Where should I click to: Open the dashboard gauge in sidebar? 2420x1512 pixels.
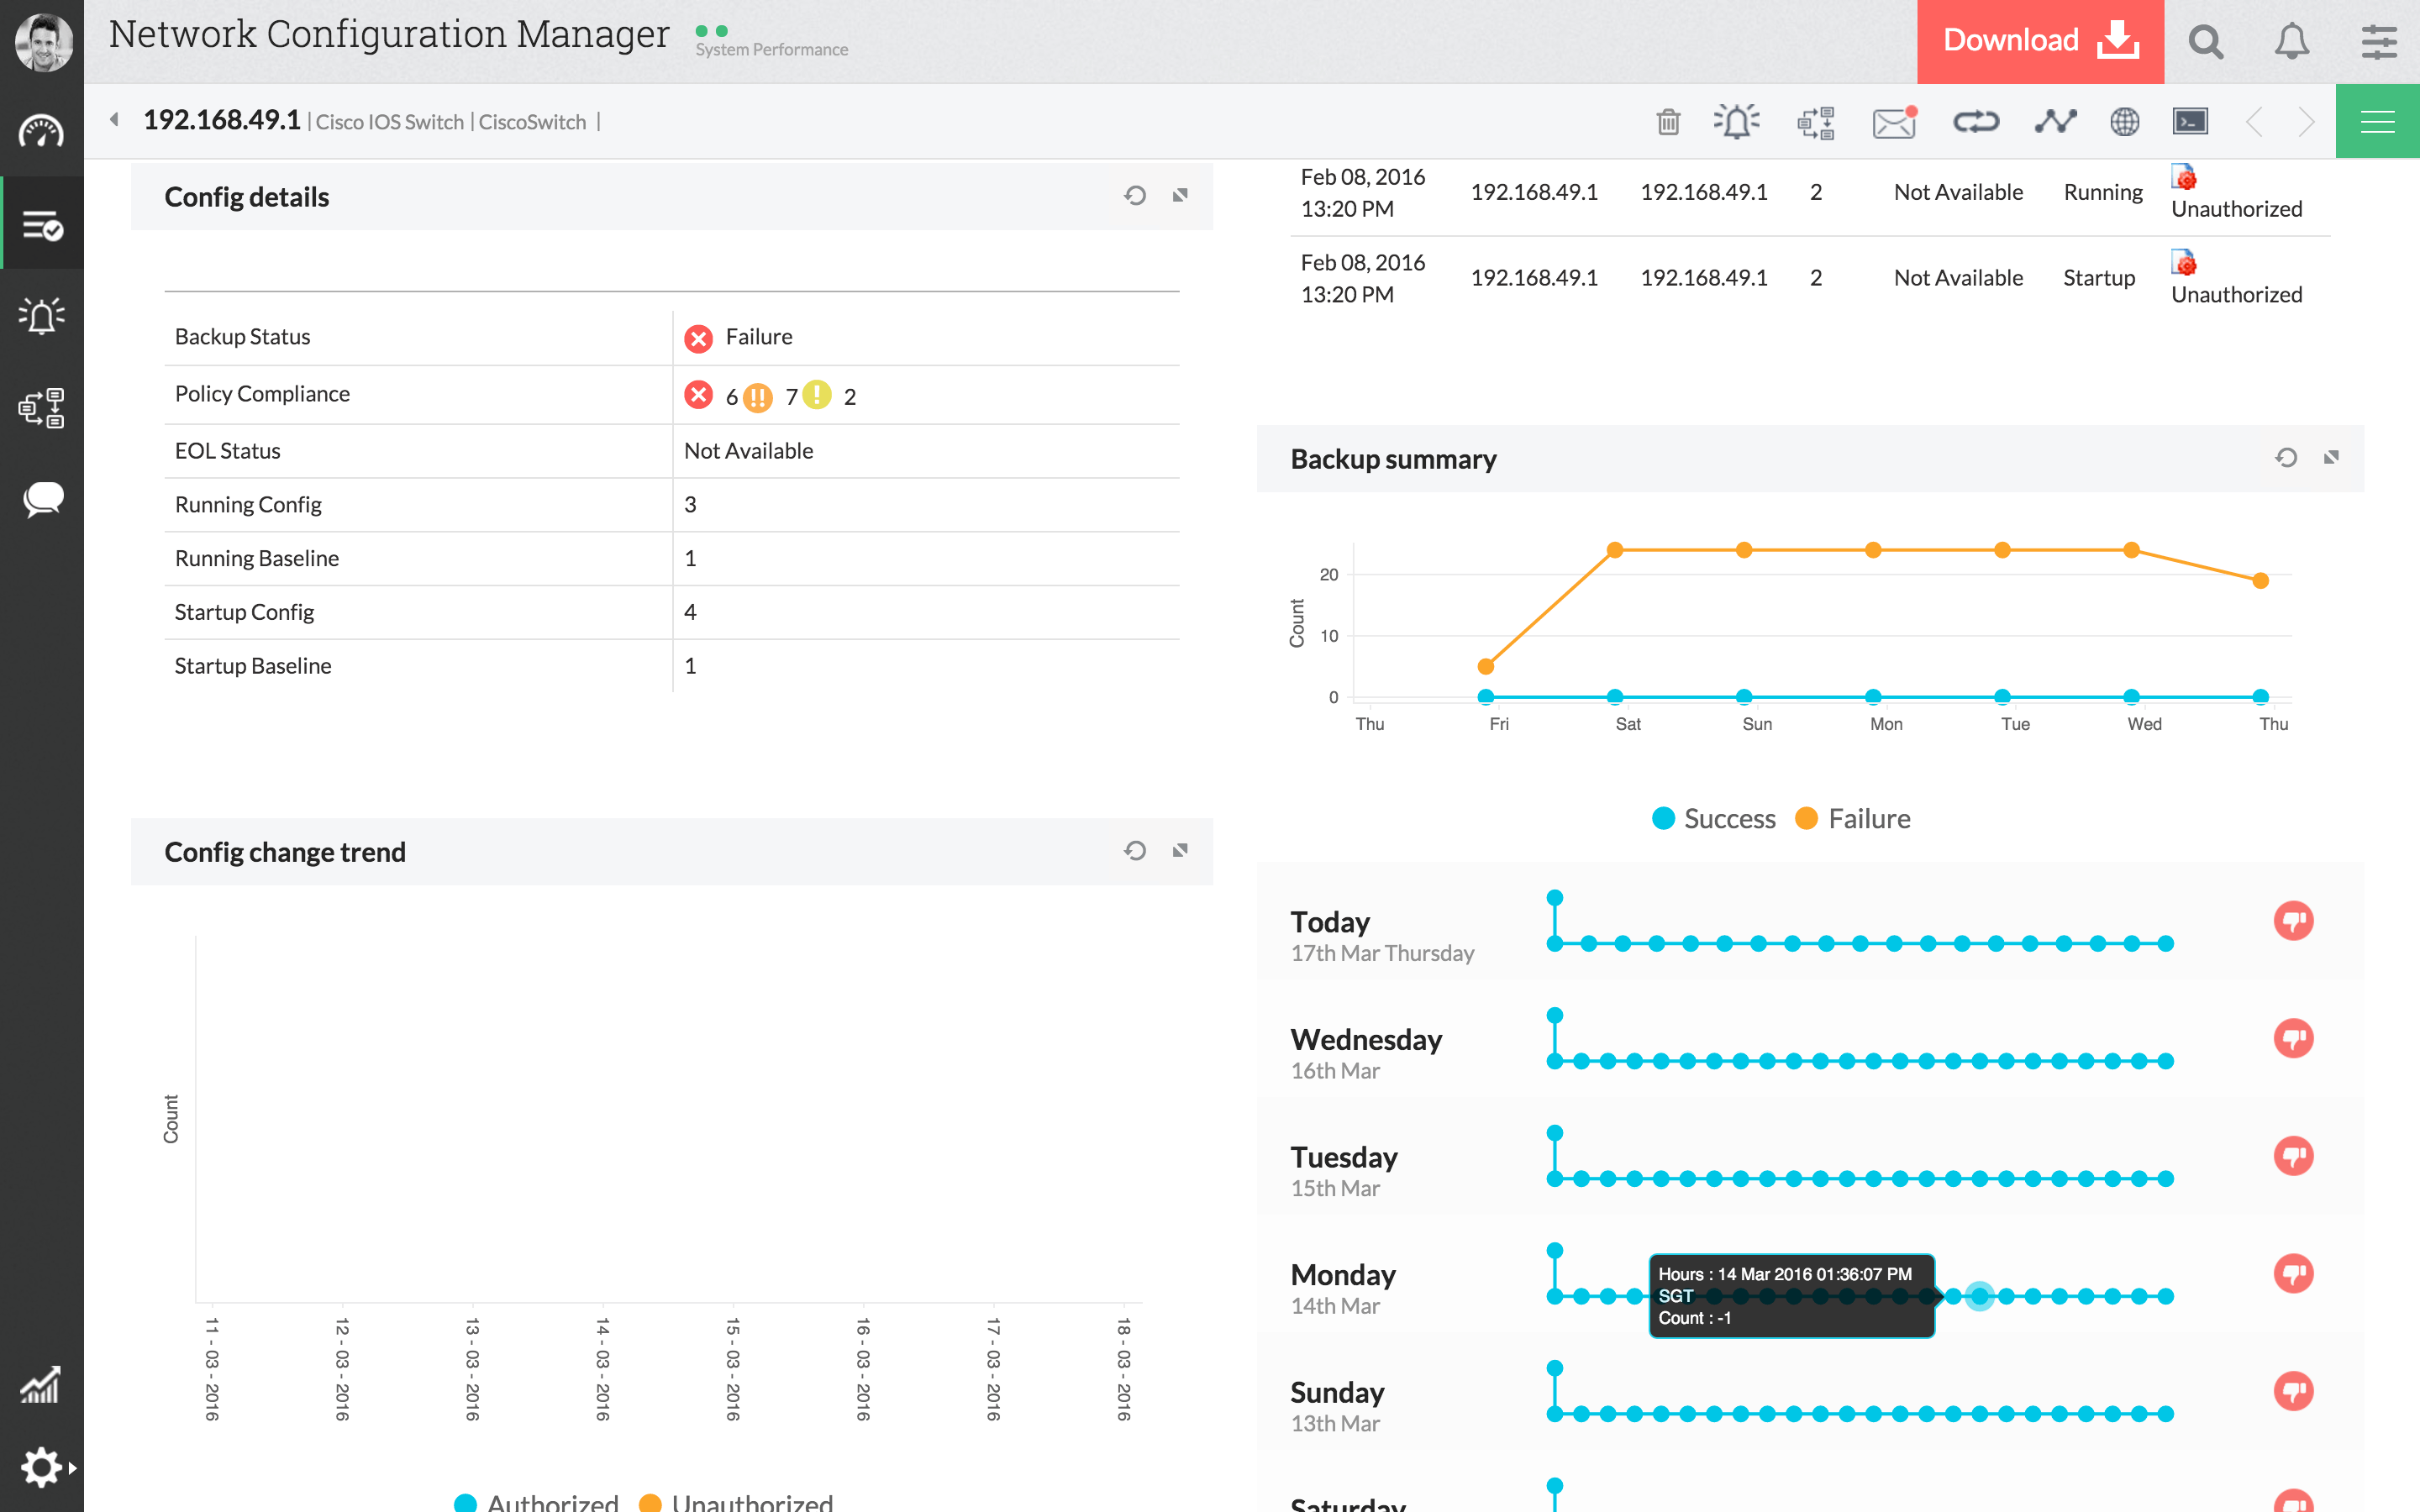tap(41, 131)
